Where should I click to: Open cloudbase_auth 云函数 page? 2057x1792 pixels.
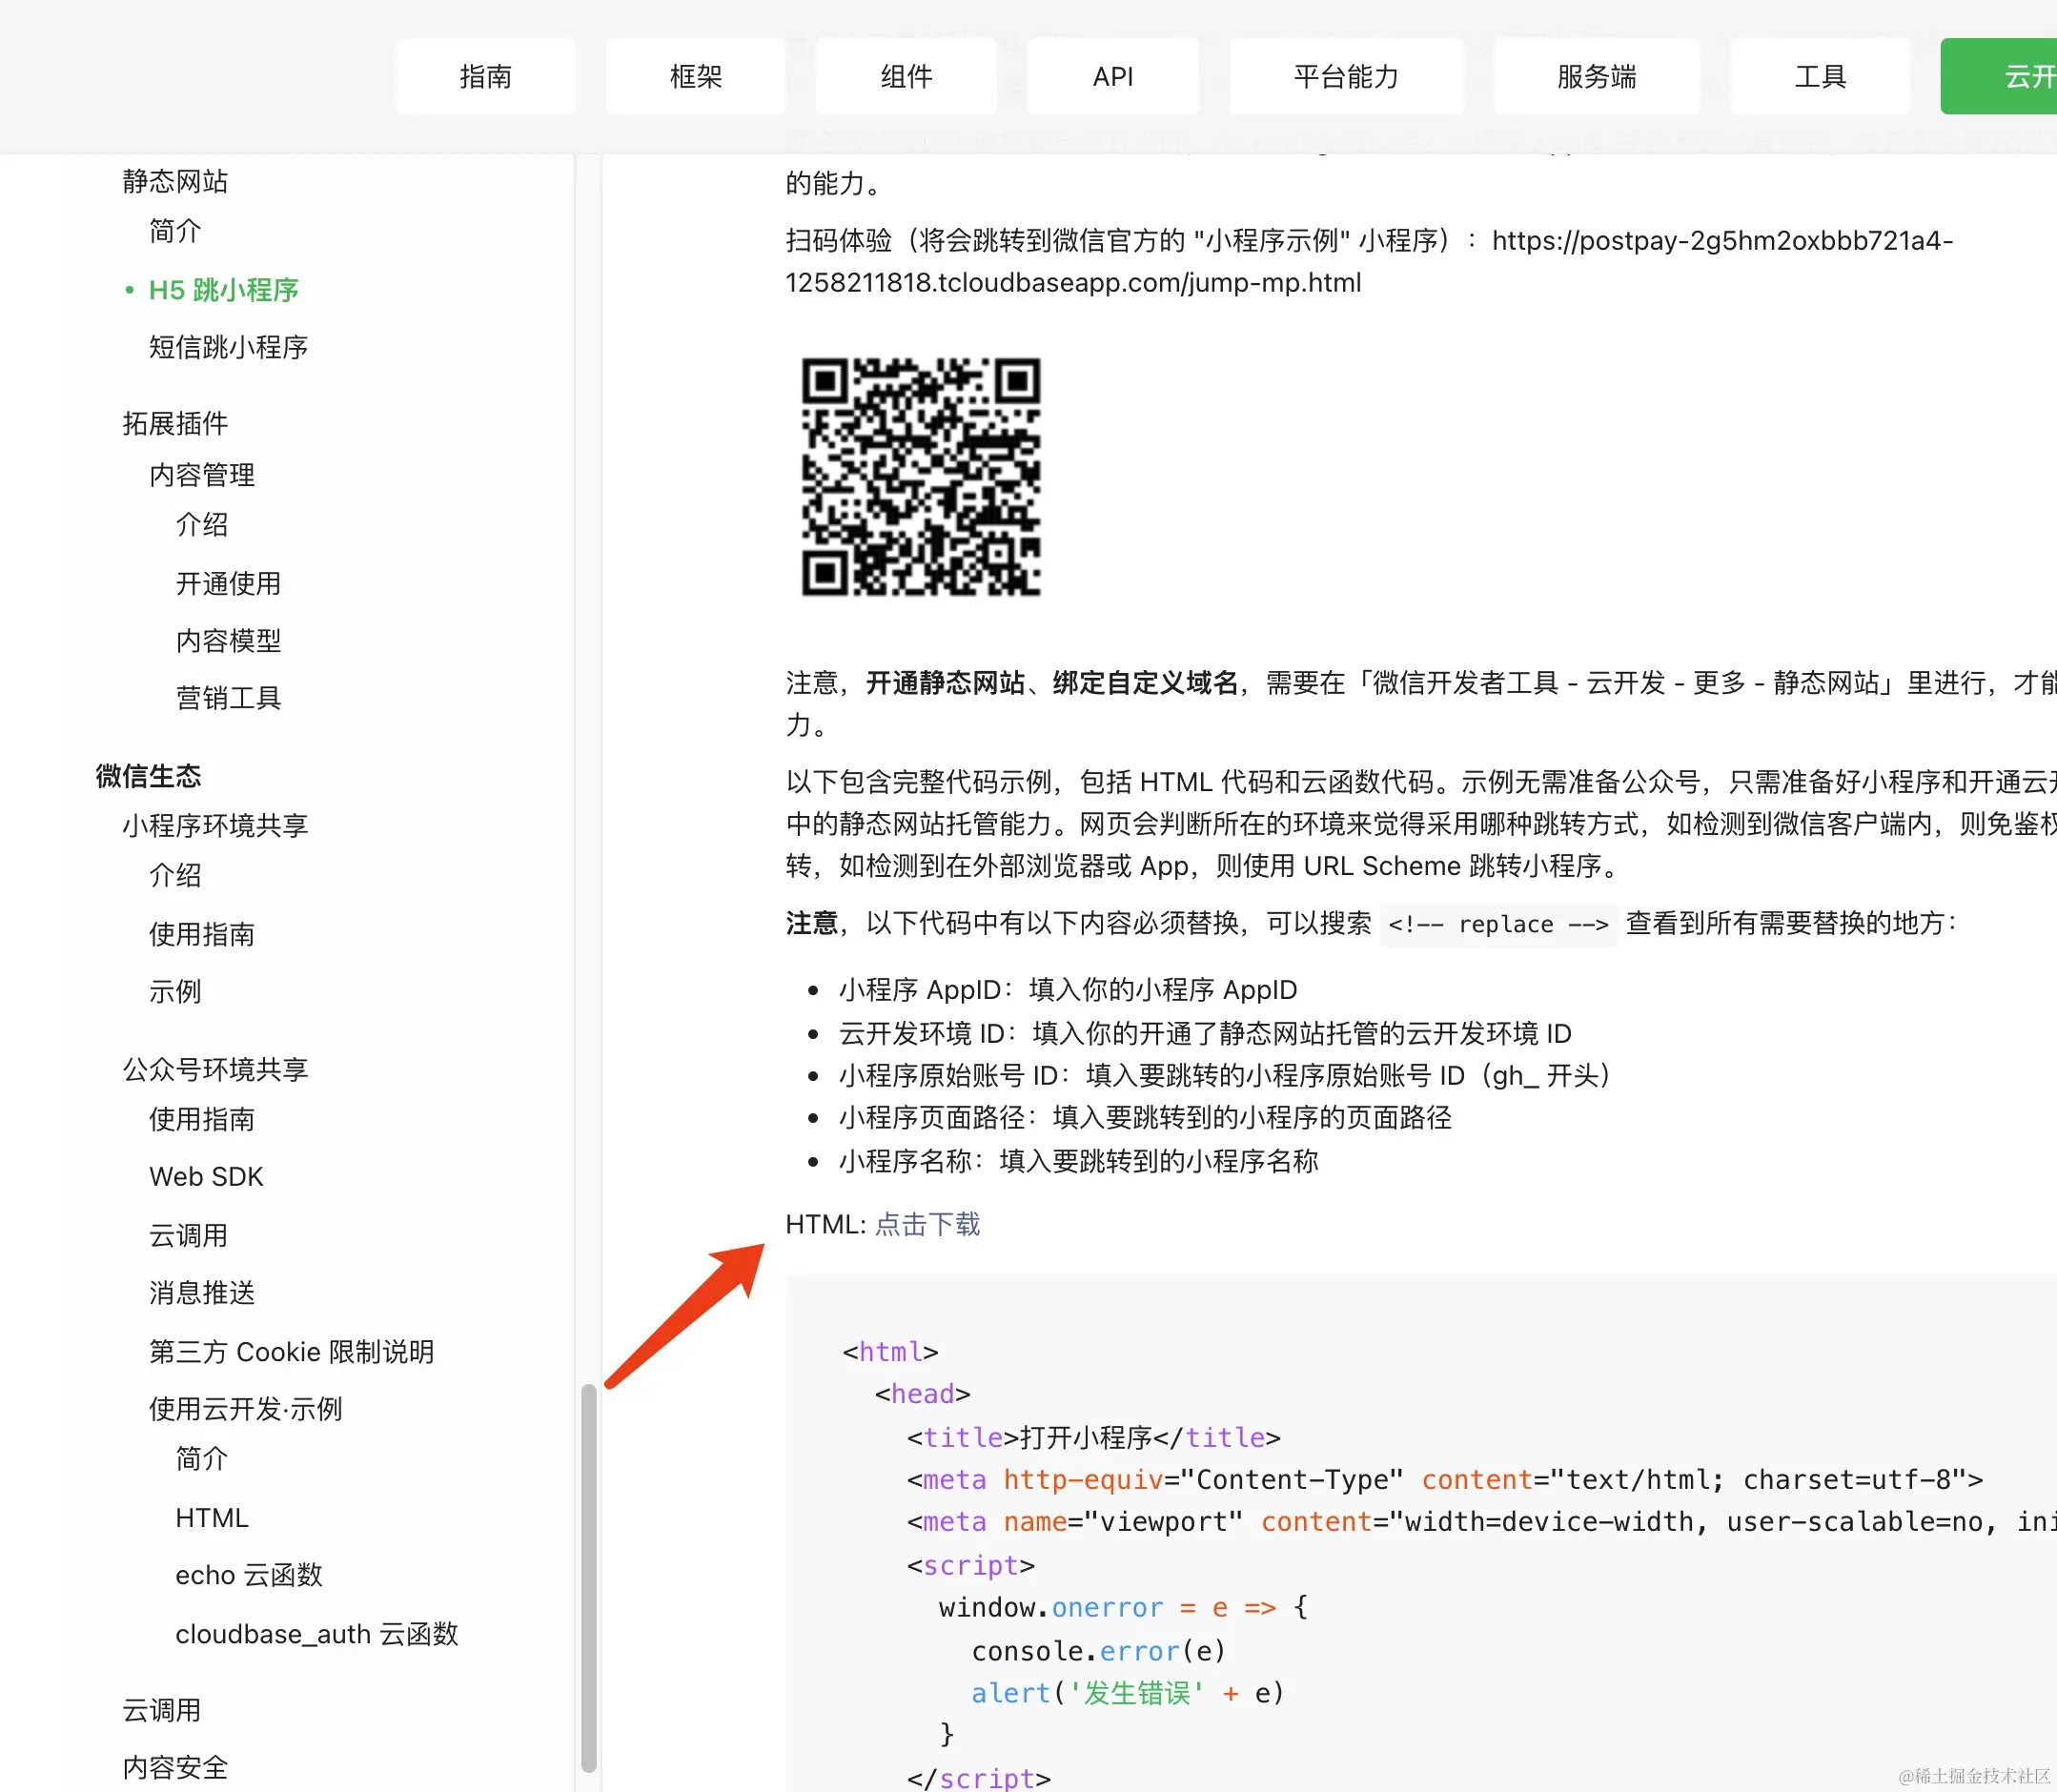[316, 1633]
